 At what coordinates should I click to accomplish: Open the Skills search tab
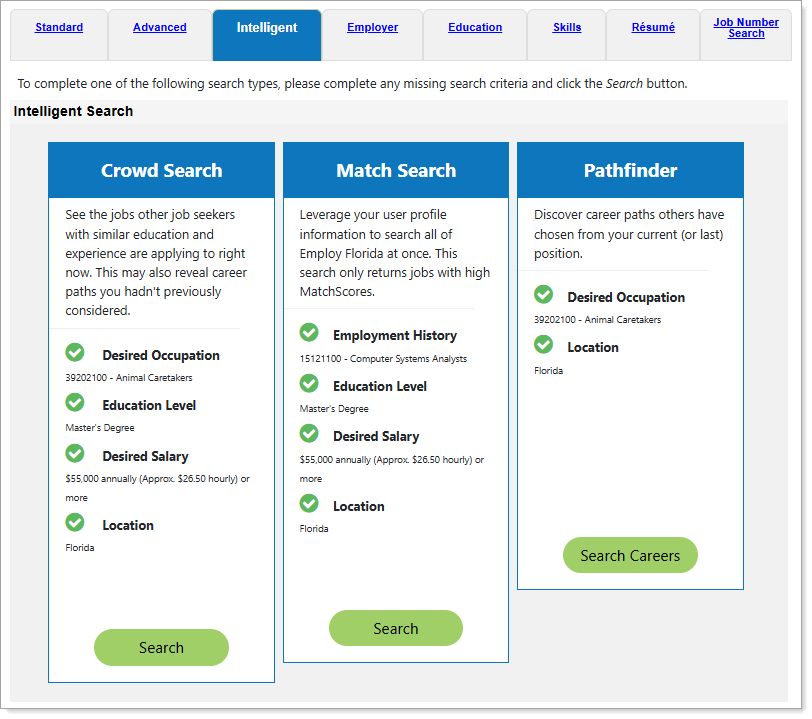(x=567, y=28)
